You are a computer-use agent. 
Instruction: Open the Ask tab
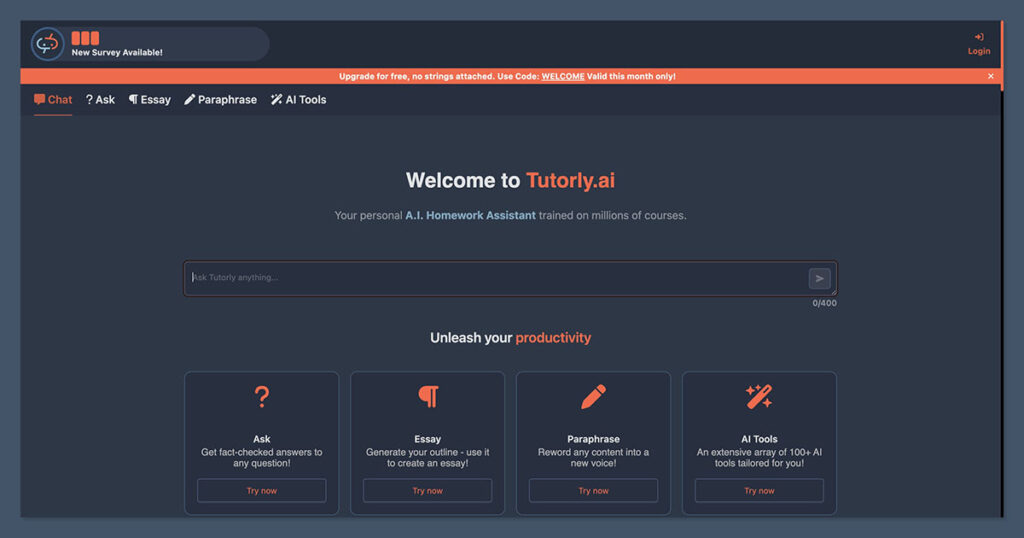(100, 100)
